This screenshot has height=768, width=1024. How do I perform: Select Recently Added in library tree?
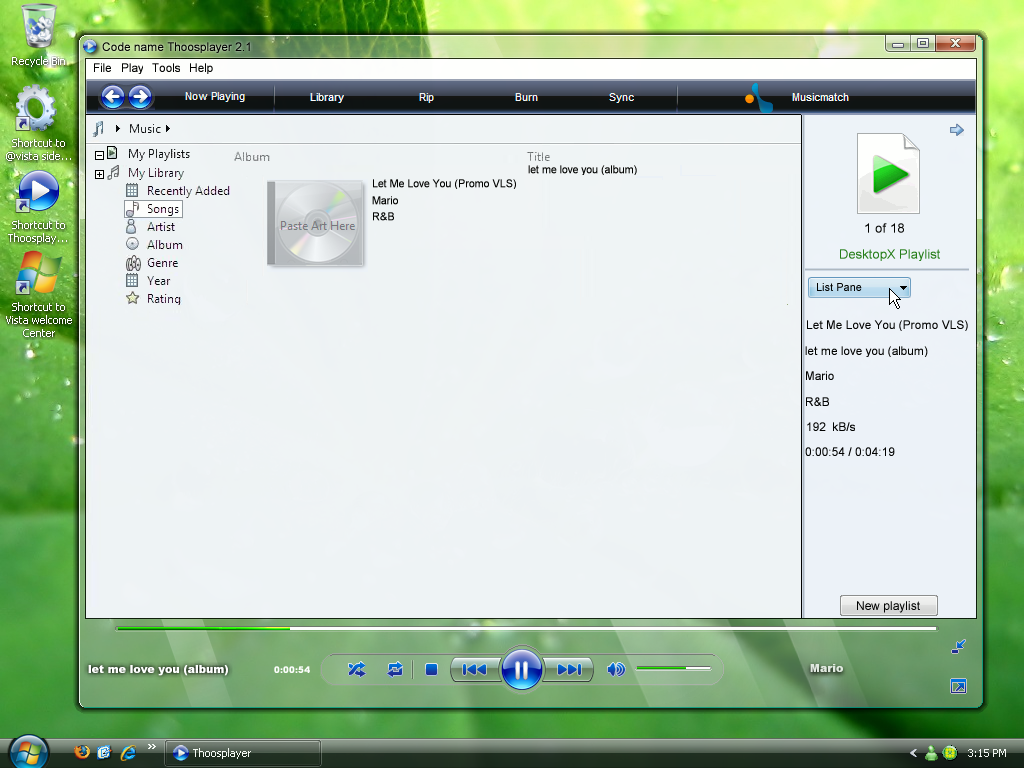tap(188, 191)
